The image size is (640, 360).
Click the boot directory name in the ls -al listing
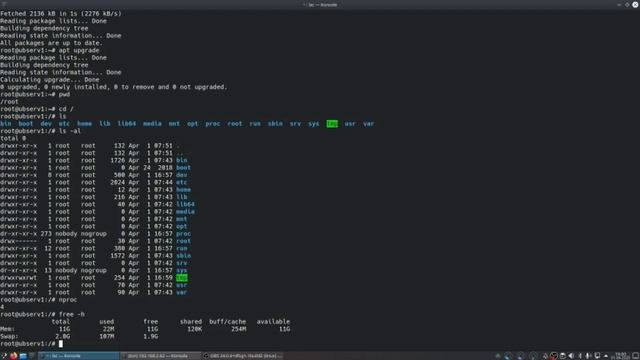tap(183, 167)
